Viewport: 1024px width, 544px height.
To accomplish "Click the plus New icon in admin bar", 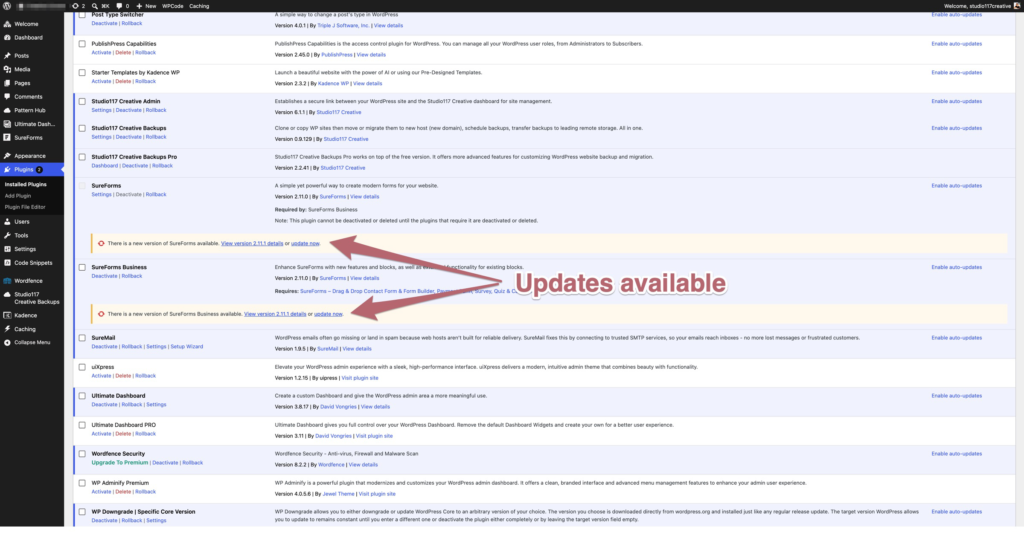I will tap(138, 6).
